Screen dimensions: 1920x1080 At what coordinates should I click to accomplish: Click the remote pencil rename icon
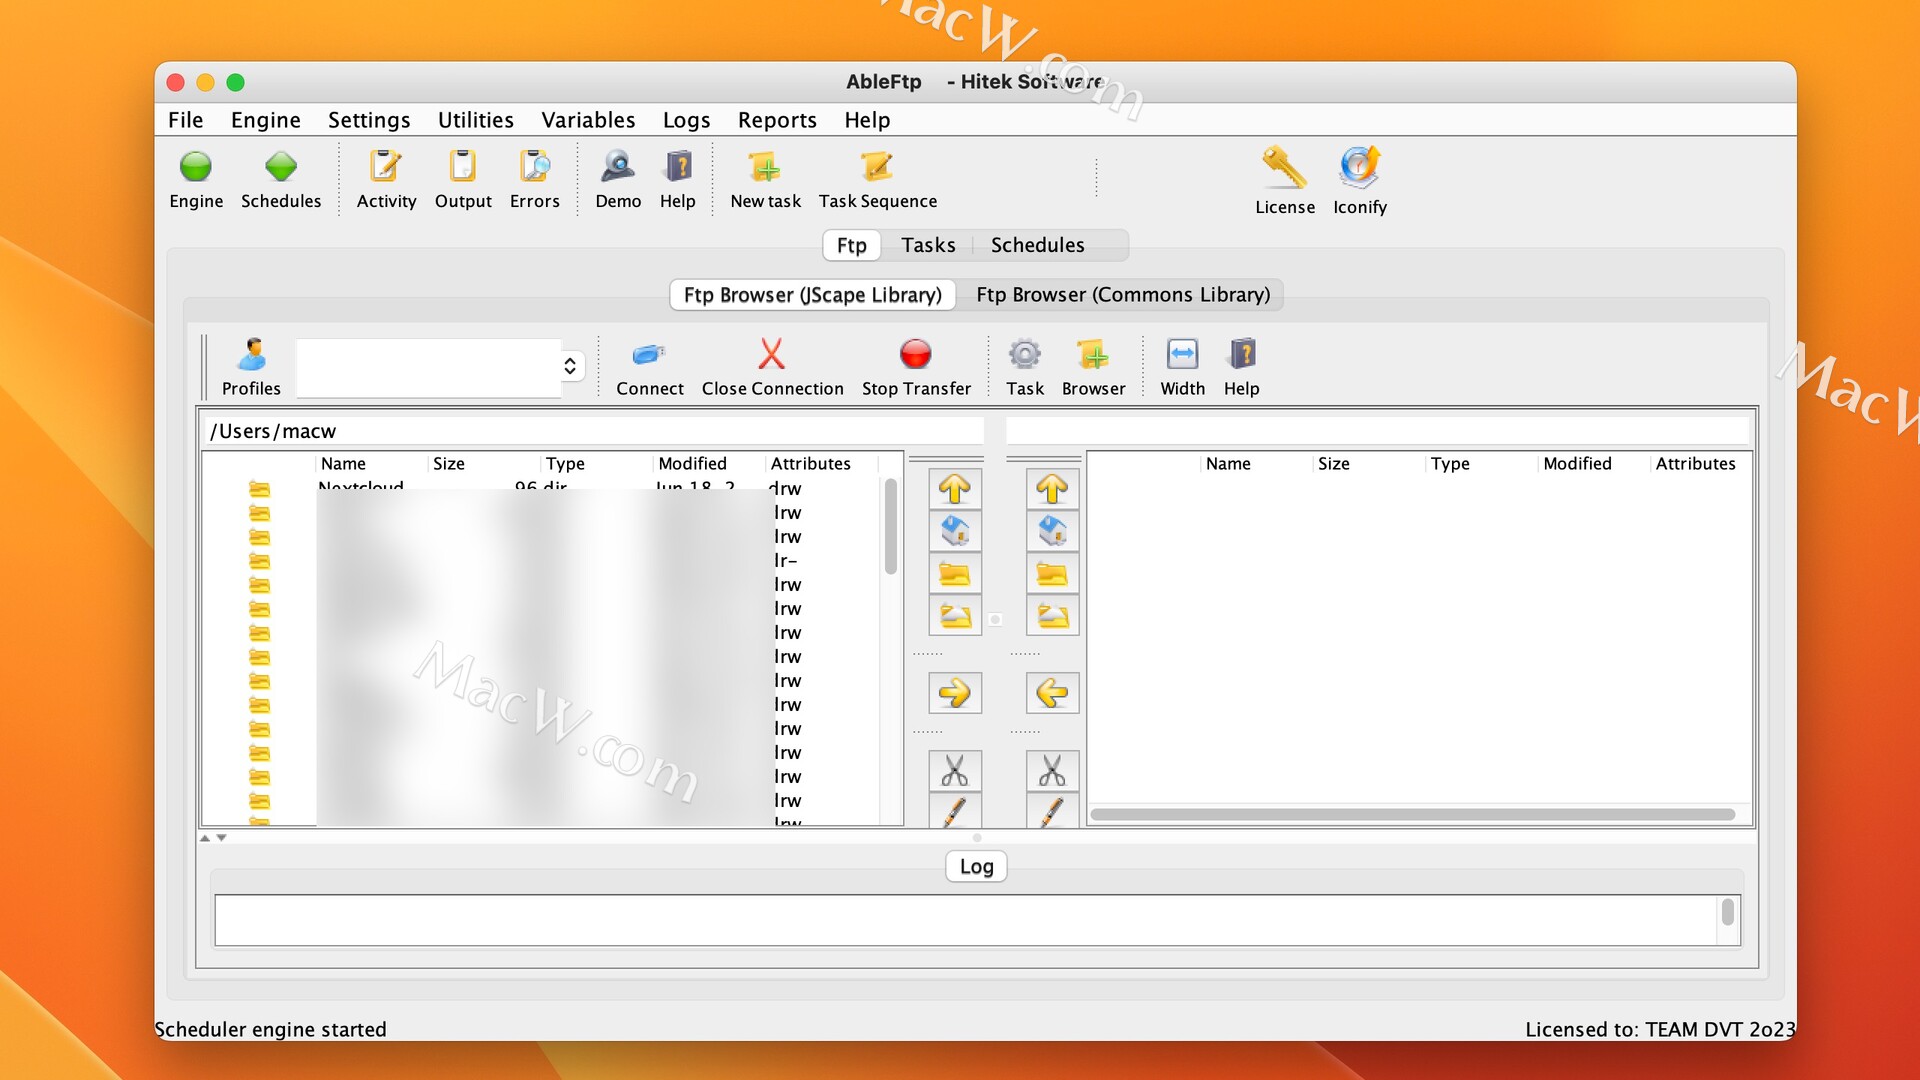click(1052, 811)
